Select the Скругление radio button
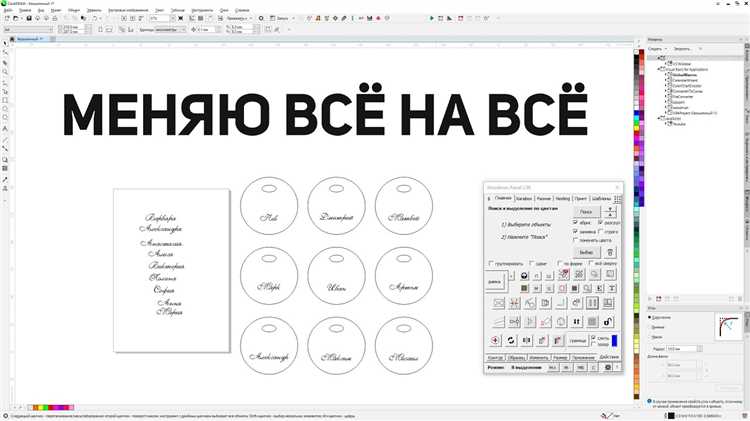This screenshot has height=421, width=750. tap(650, 317)
